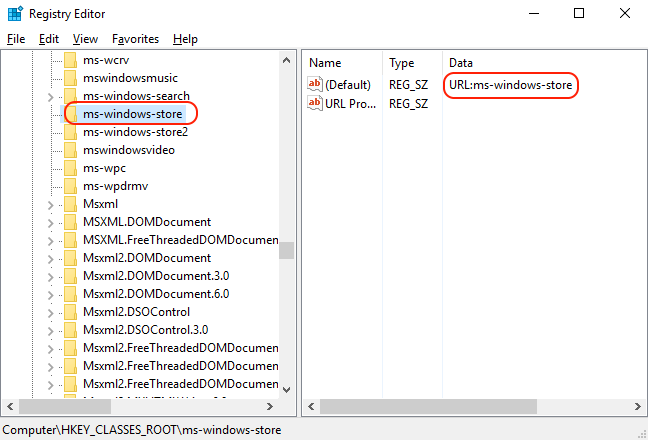Expand the Msxml2.DSOControl.3.0 key
Image resolution: width=648 pixels, height=440 pixels.
click(50, 331)
